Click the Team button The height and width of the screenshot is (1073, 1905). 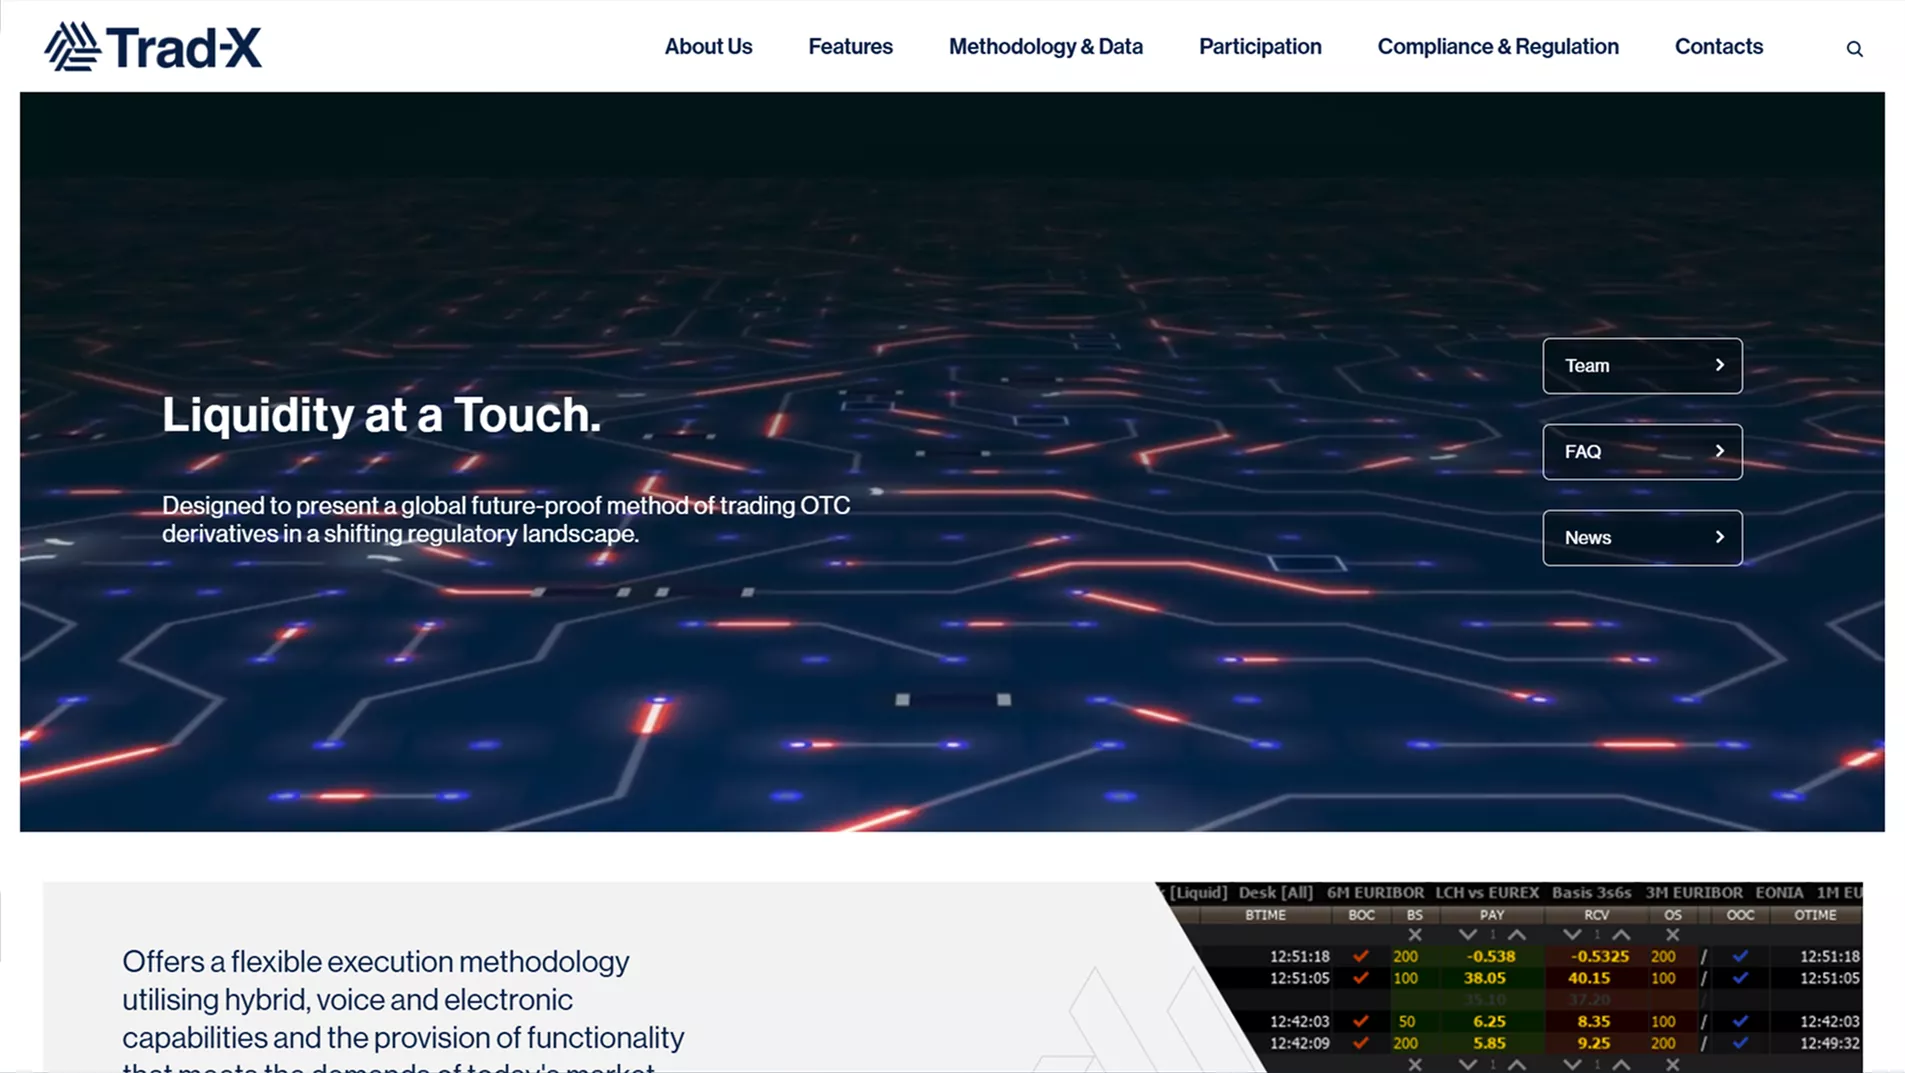(x=1642, y=366)
